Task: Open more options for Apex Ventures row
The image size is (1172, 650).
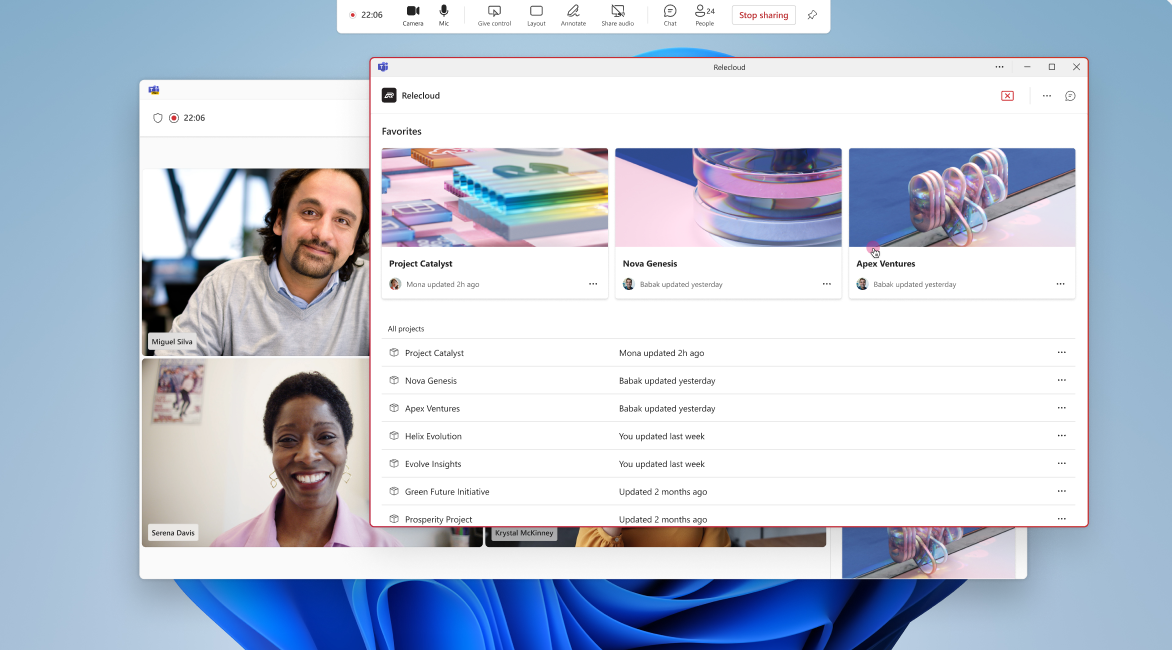Action: pos(1061,408)
